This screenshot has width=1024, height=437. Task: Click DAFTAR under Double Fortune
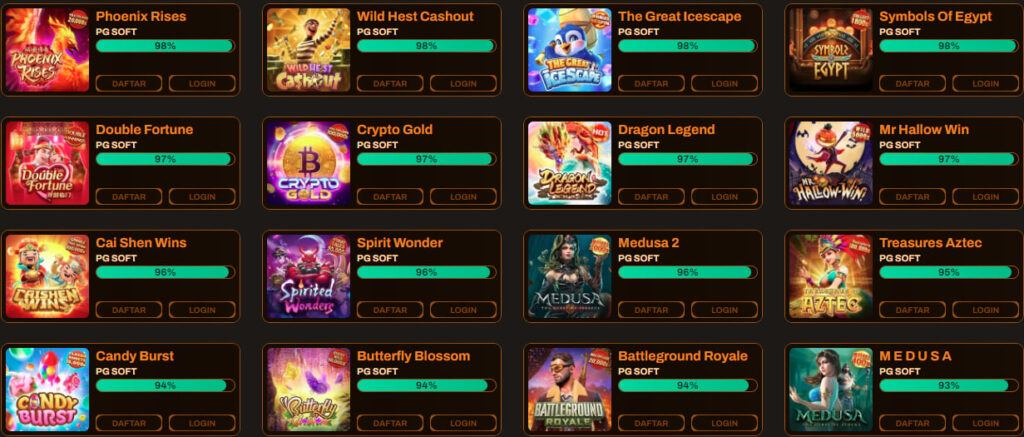(x=129, y=197)
